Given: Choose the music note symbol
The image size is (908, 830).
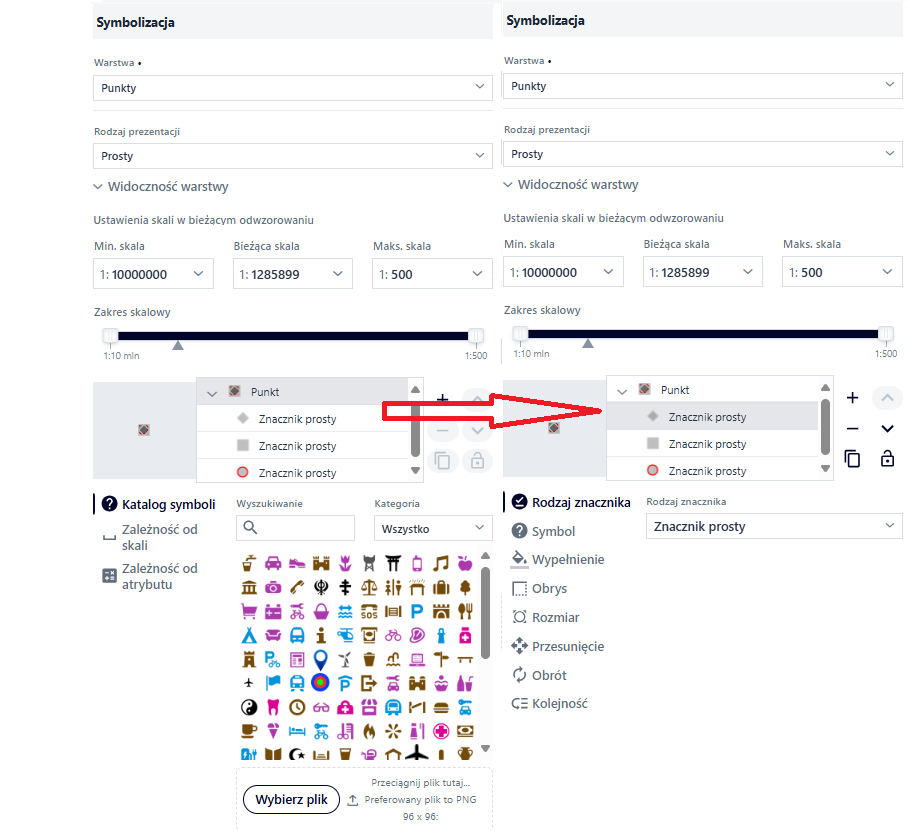Looking at the screenshot, I should tap(441, 563).
